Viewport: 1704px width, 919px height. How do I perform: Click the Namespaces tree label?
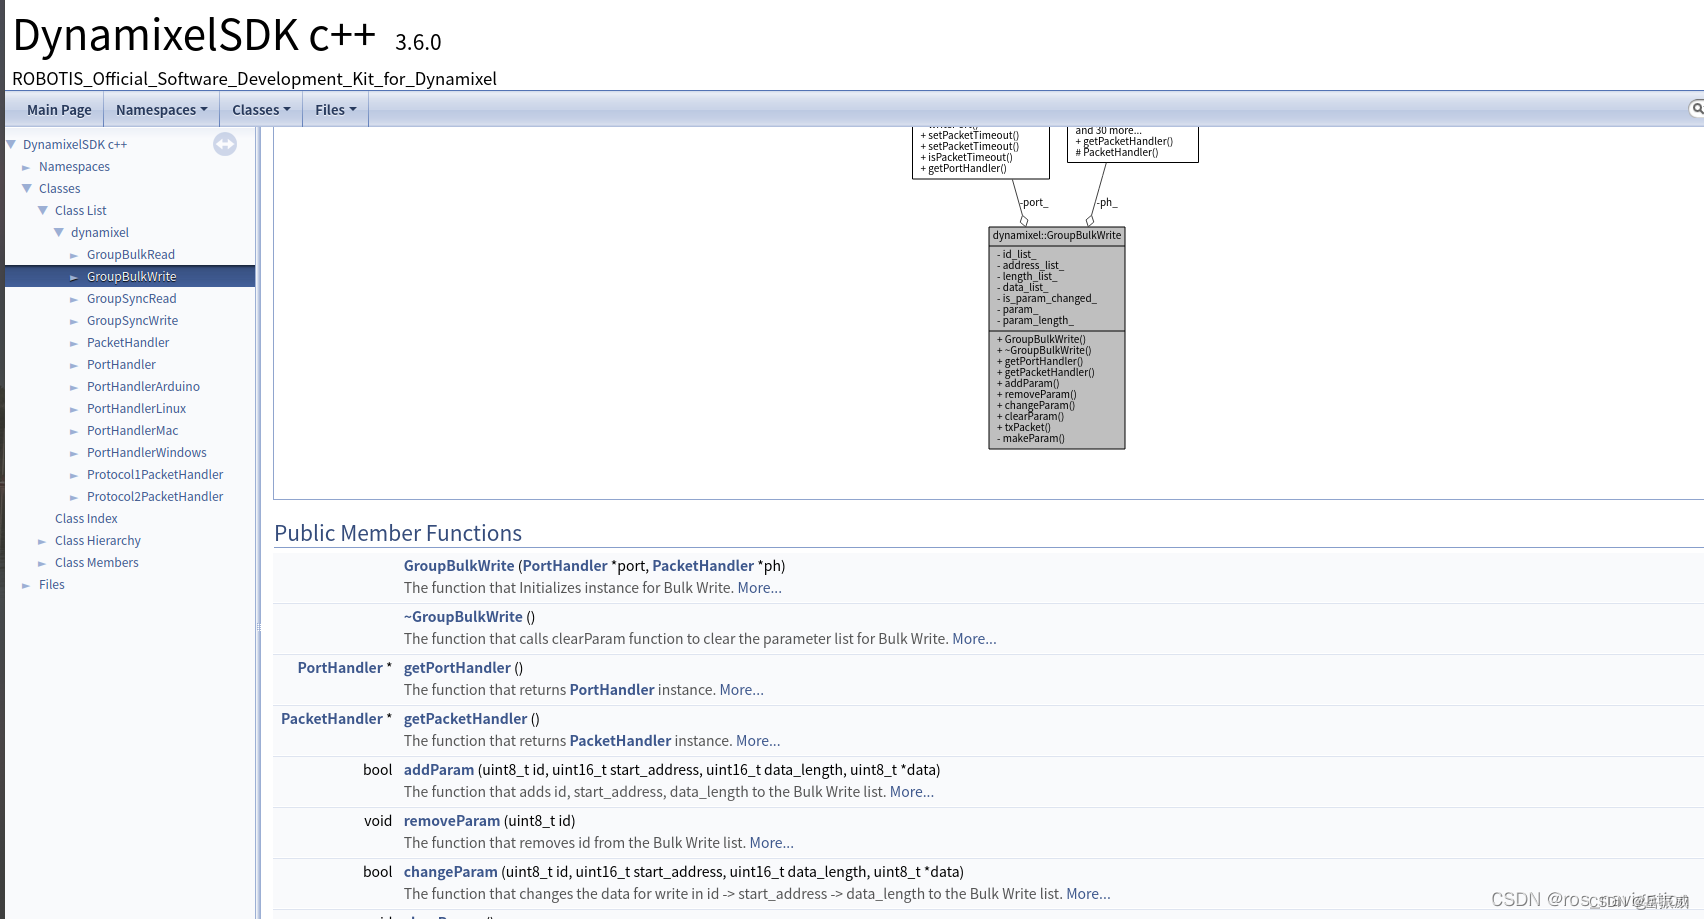click(x=74, y=167)
